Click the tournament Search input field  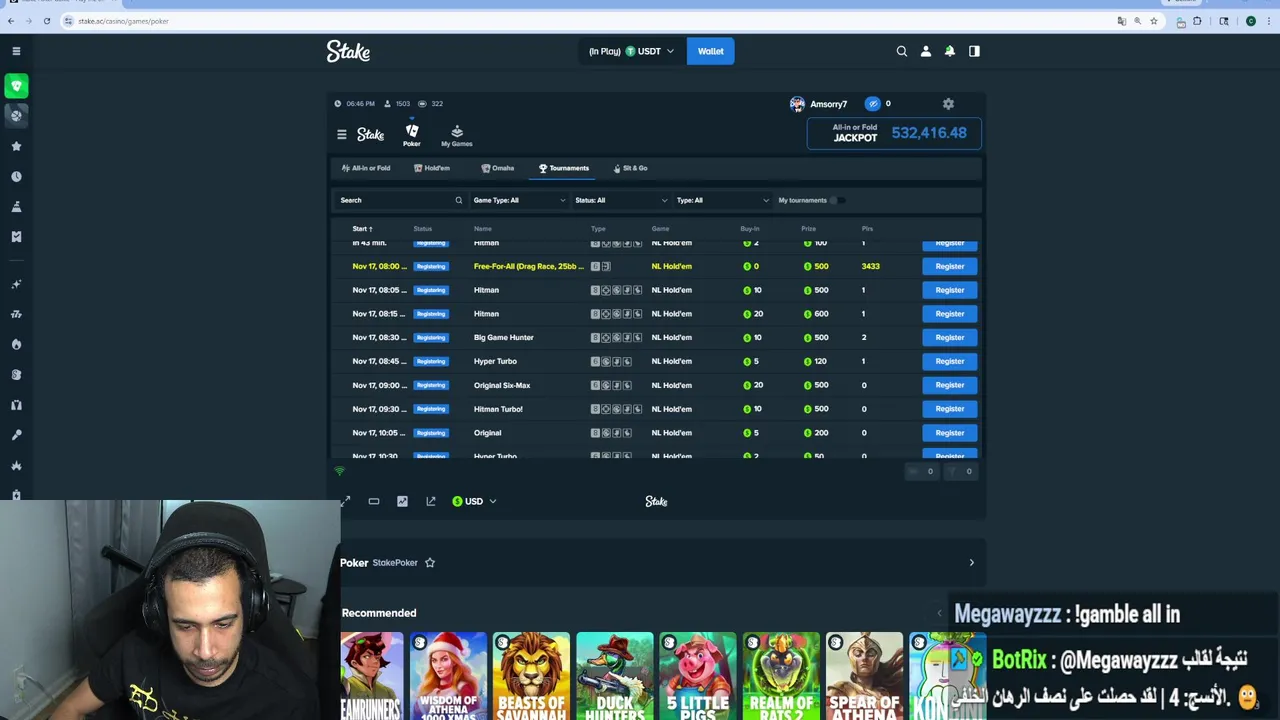coord(402,200)
